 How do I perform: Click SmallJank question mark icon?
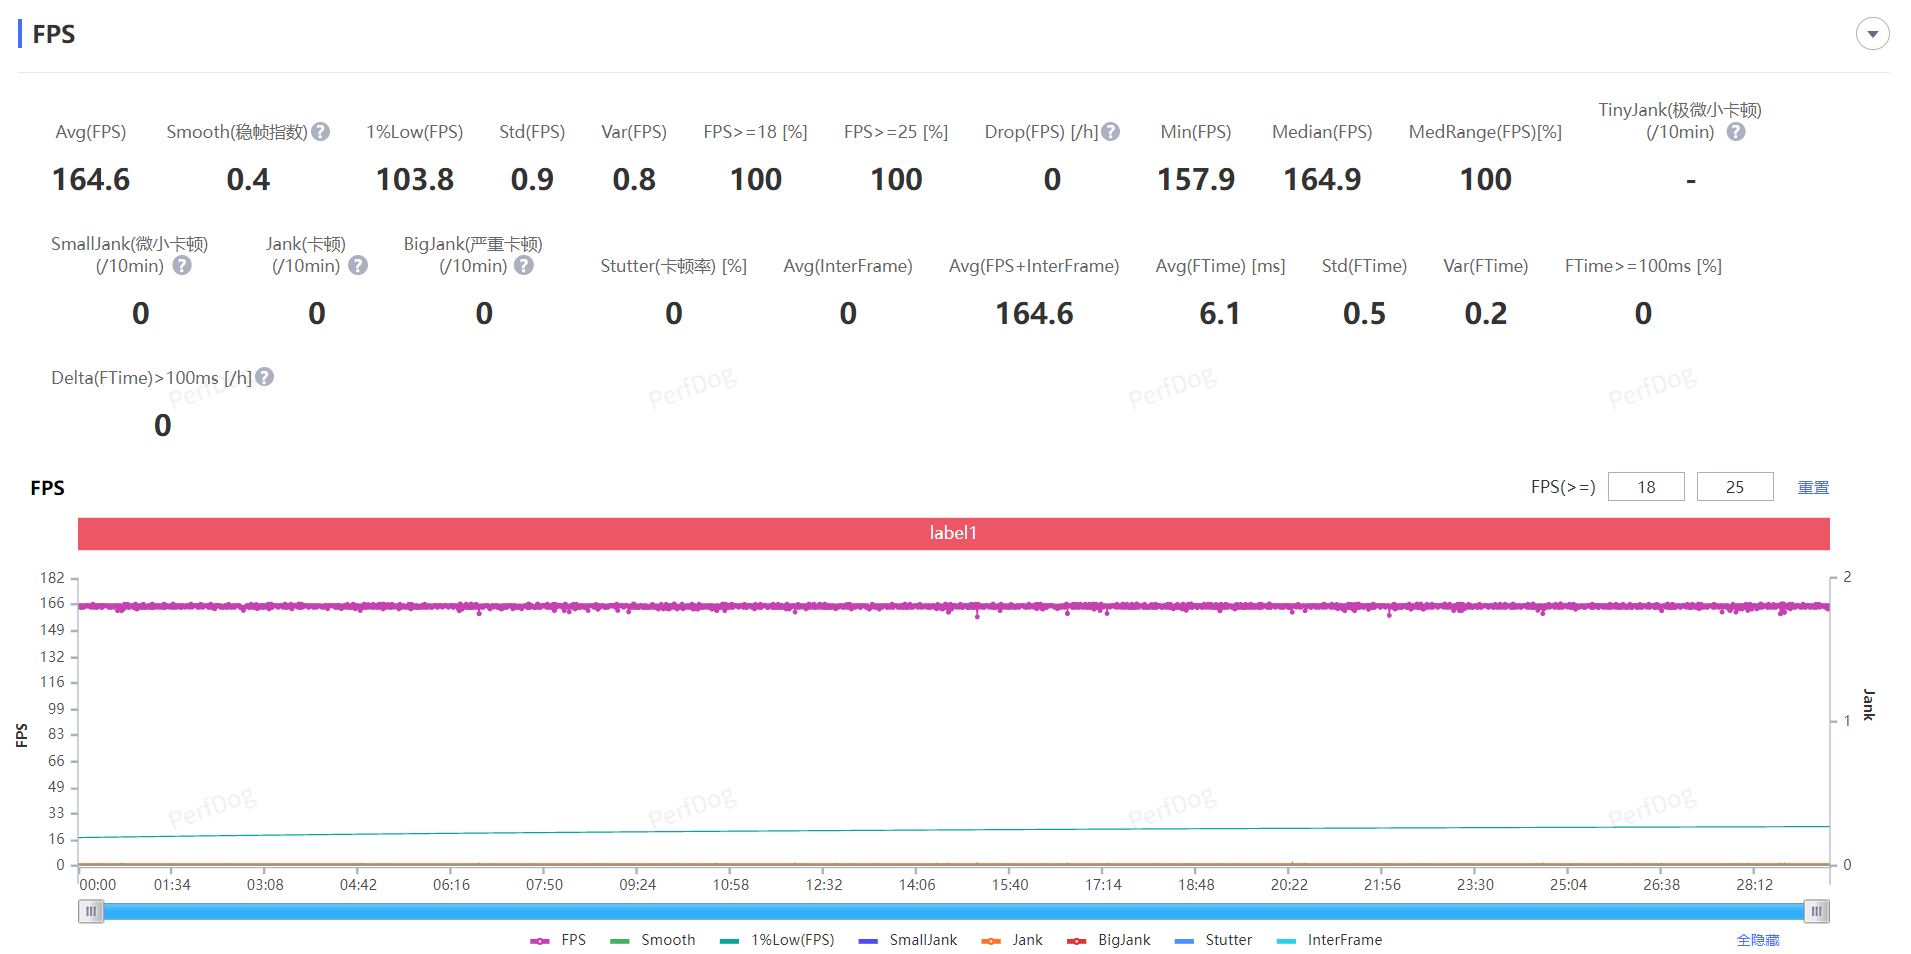[x=182, y=266]
